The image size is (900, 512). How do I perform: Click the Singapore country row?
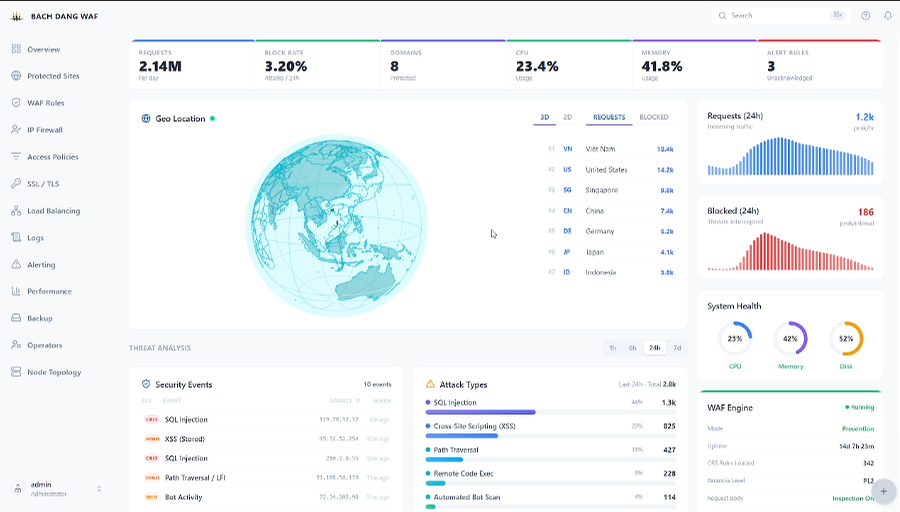pyautogui.click(x=610, y=190)
